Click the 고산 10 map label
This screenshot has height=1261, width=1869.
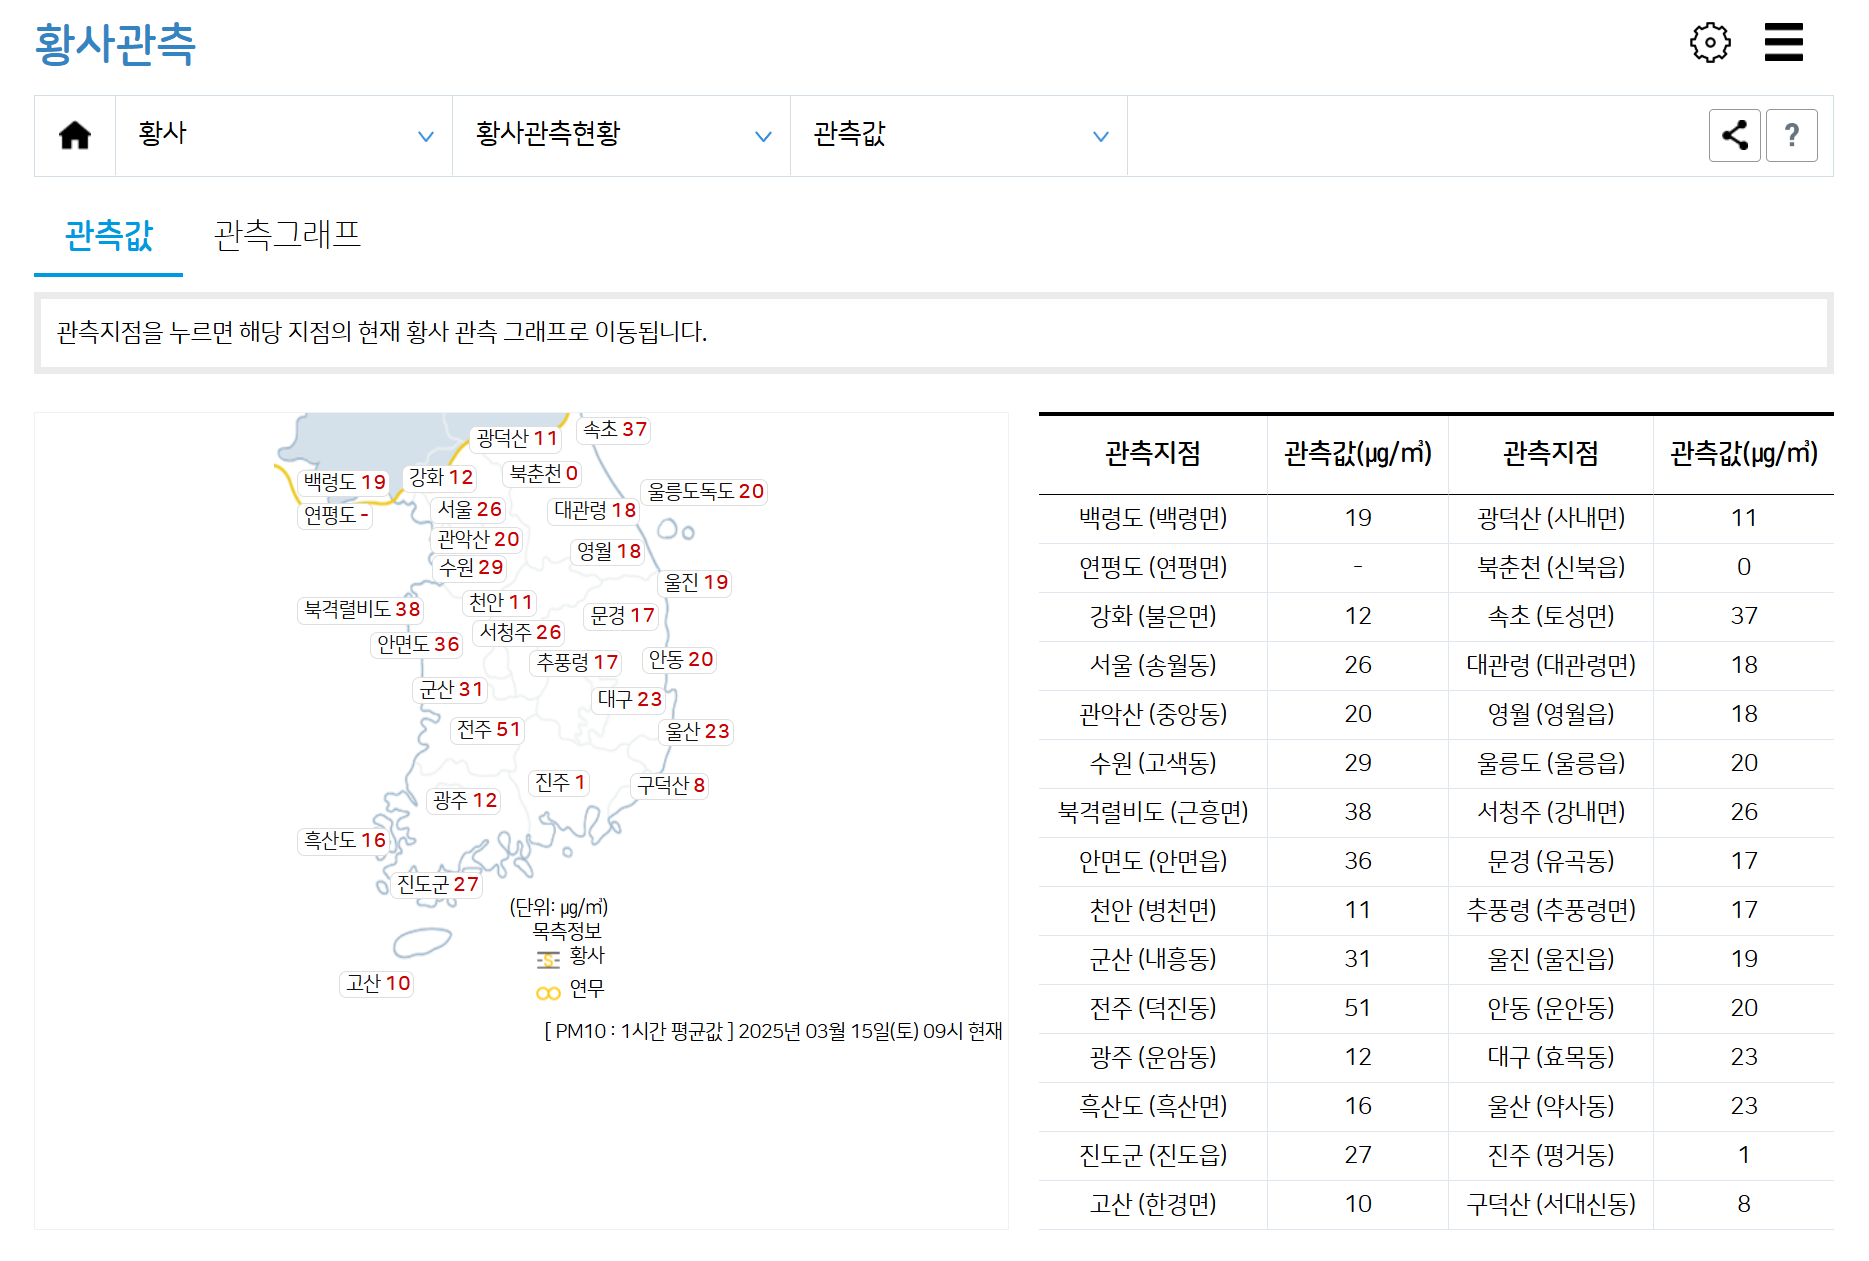(377, 983)
